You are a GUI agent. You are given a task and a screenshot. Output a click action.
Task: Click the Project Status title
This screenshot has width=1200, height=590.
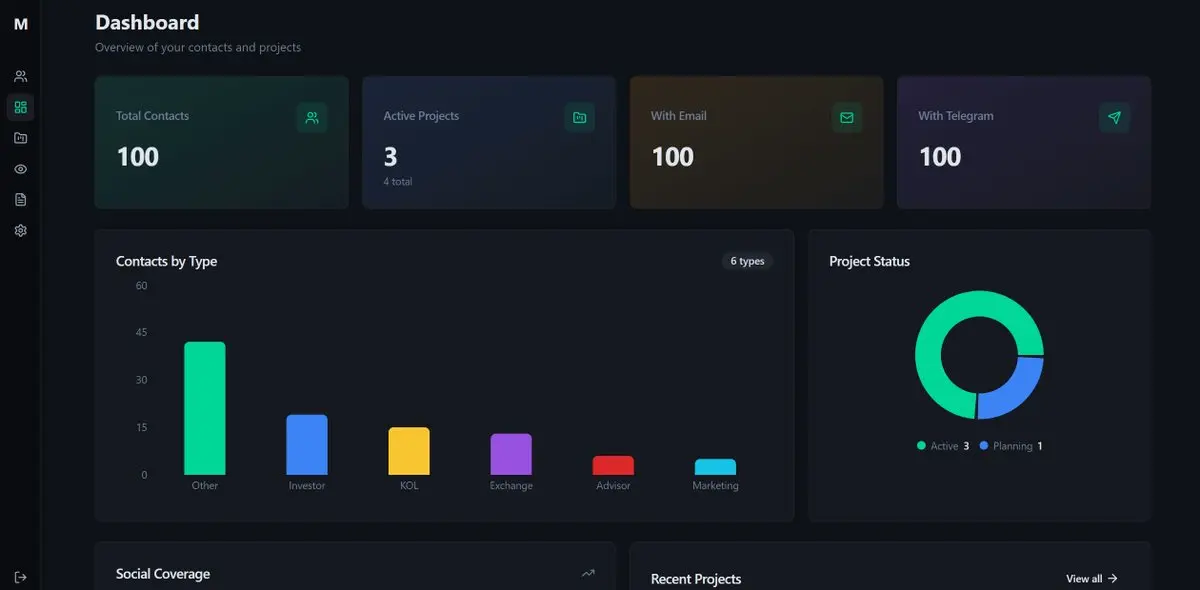870,261
